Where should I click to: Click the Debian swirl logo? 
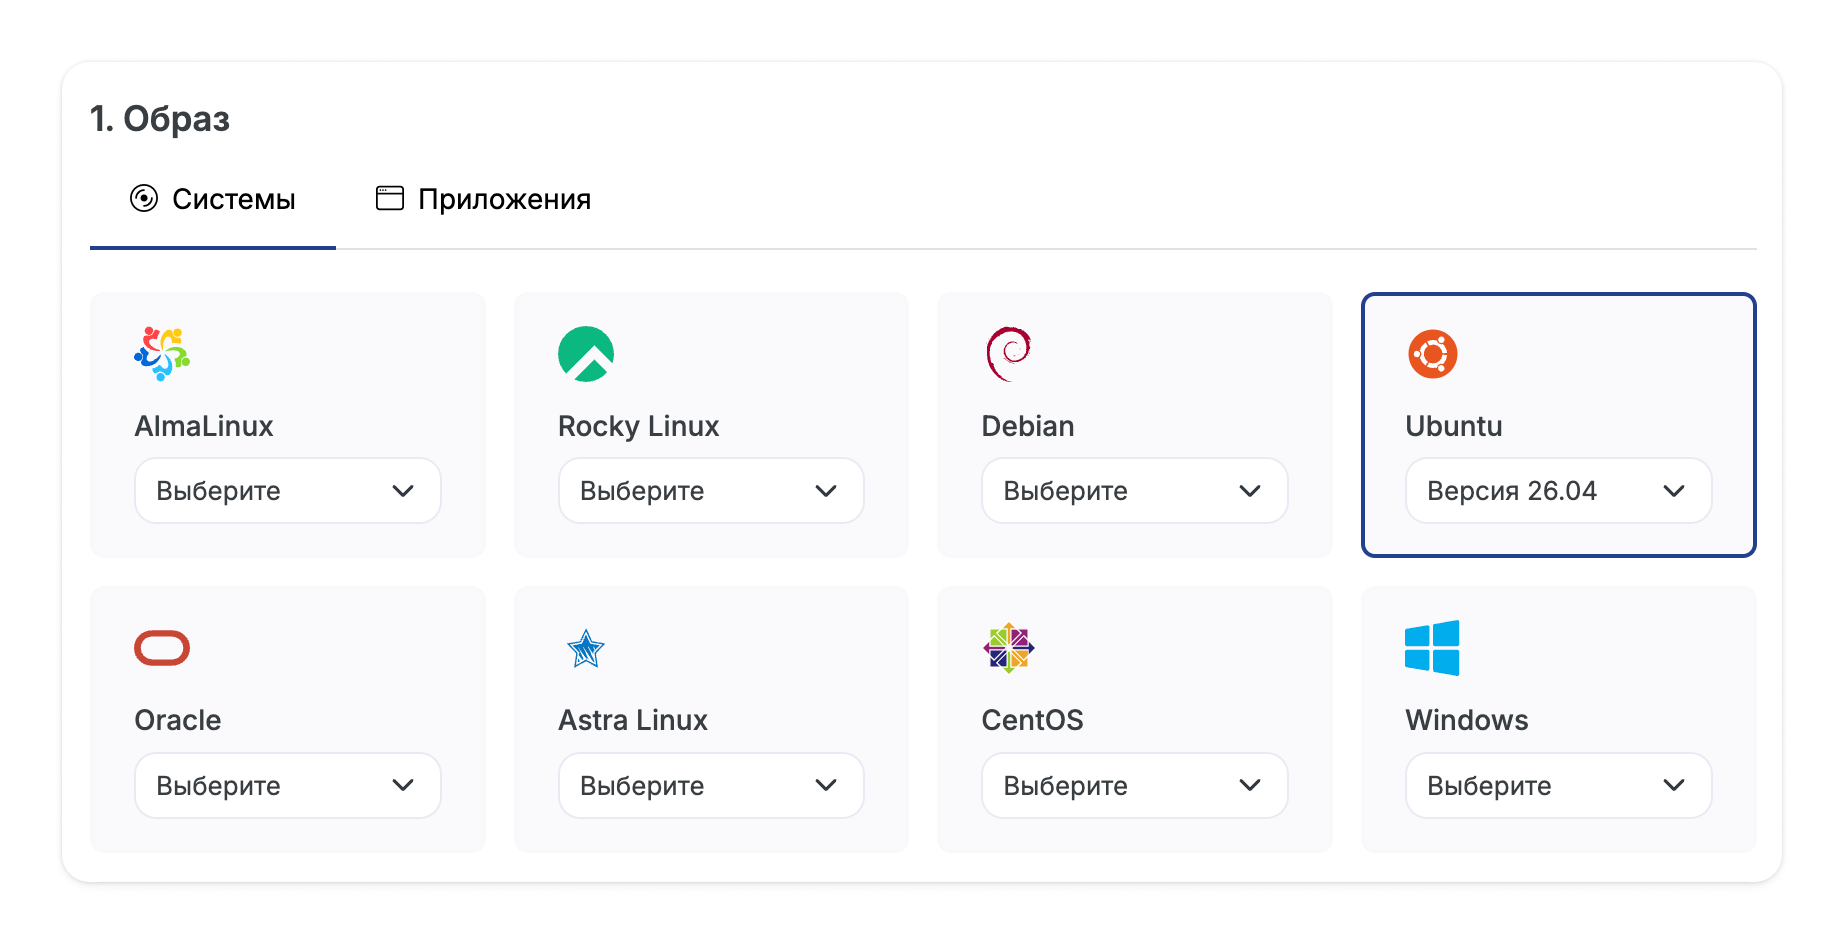pyautogui.click(x=1009, y=354)
